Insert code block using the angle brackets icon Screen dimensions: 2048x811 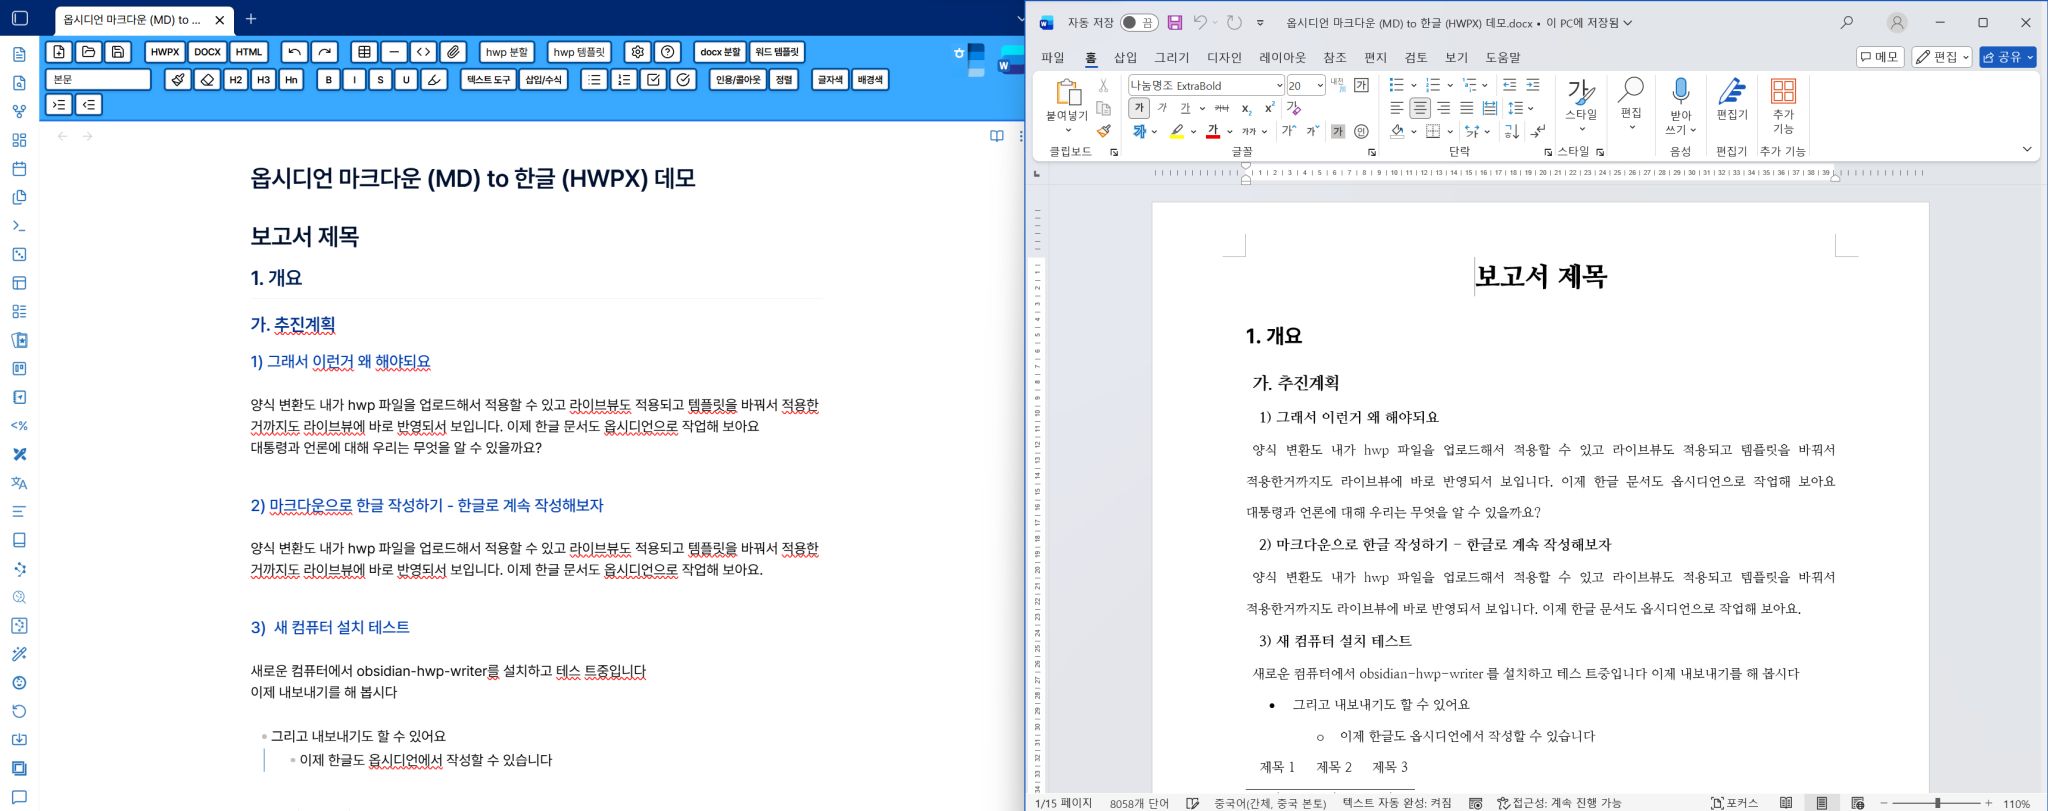(x=424, y=52)
